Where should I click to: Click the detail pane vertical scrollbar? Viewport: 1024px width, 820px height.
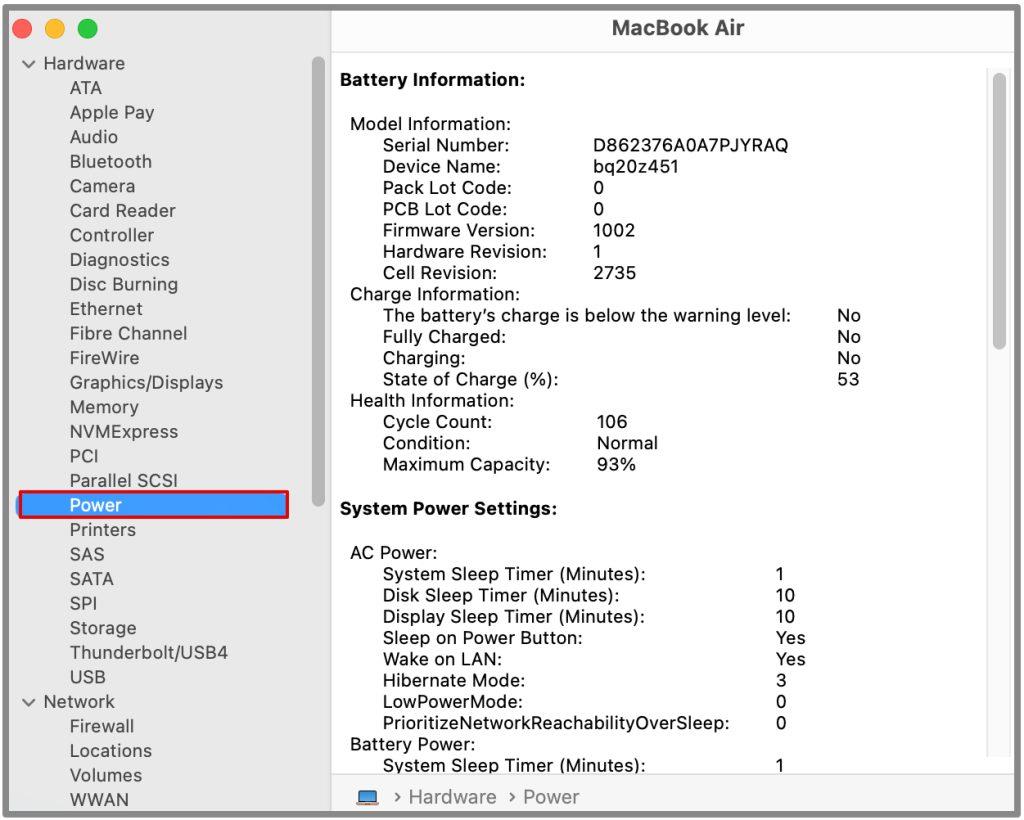999,212
